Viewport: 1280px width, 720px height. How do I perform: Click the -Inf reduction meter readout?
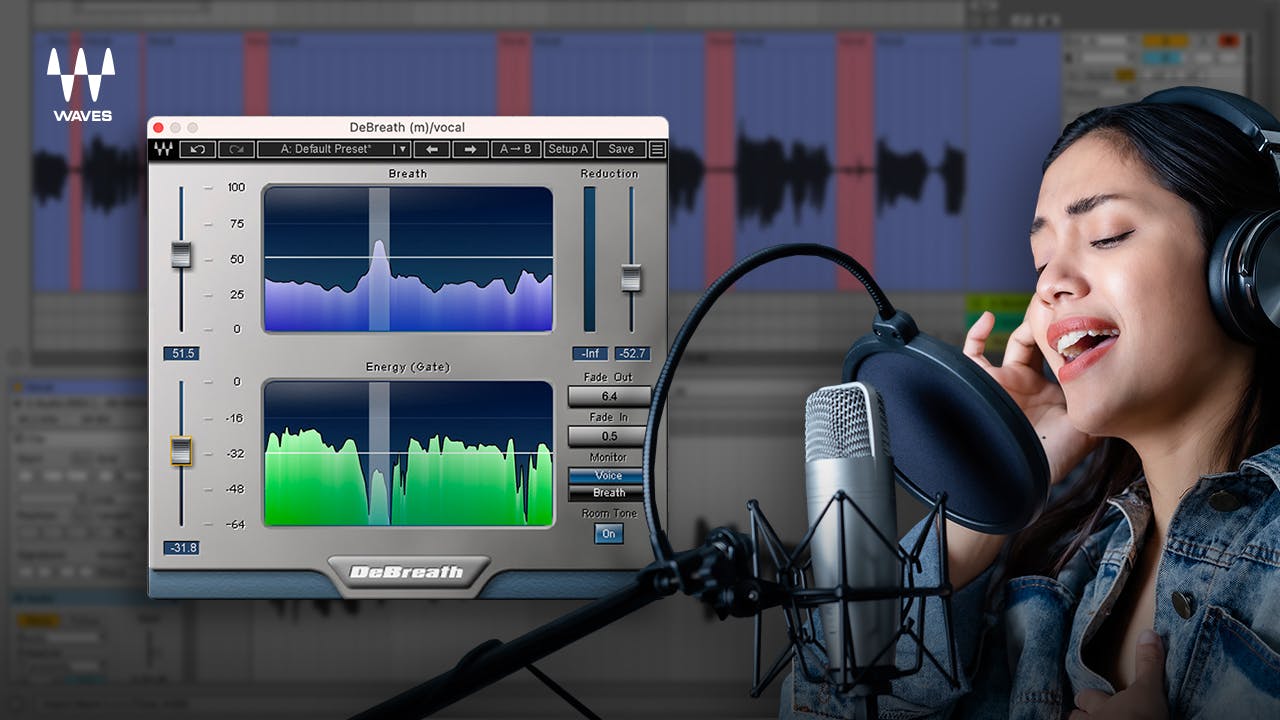pos(590,354)
